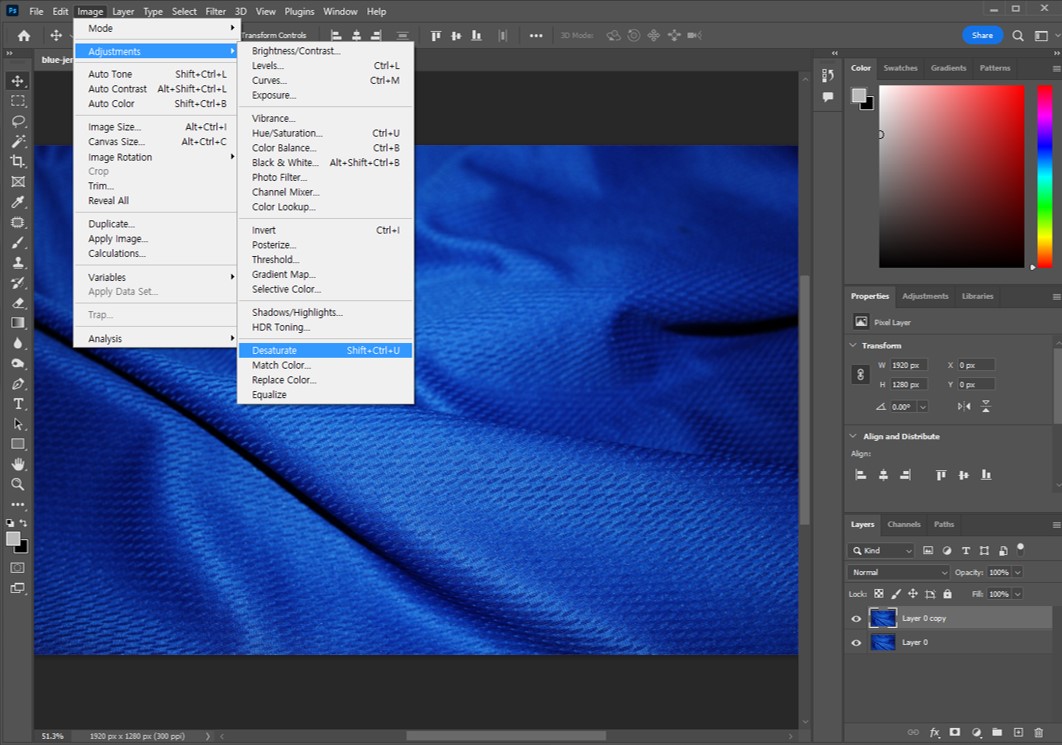The image size is (1062, 745).
Task: Open the Filter menu
Action: [215, 12]
